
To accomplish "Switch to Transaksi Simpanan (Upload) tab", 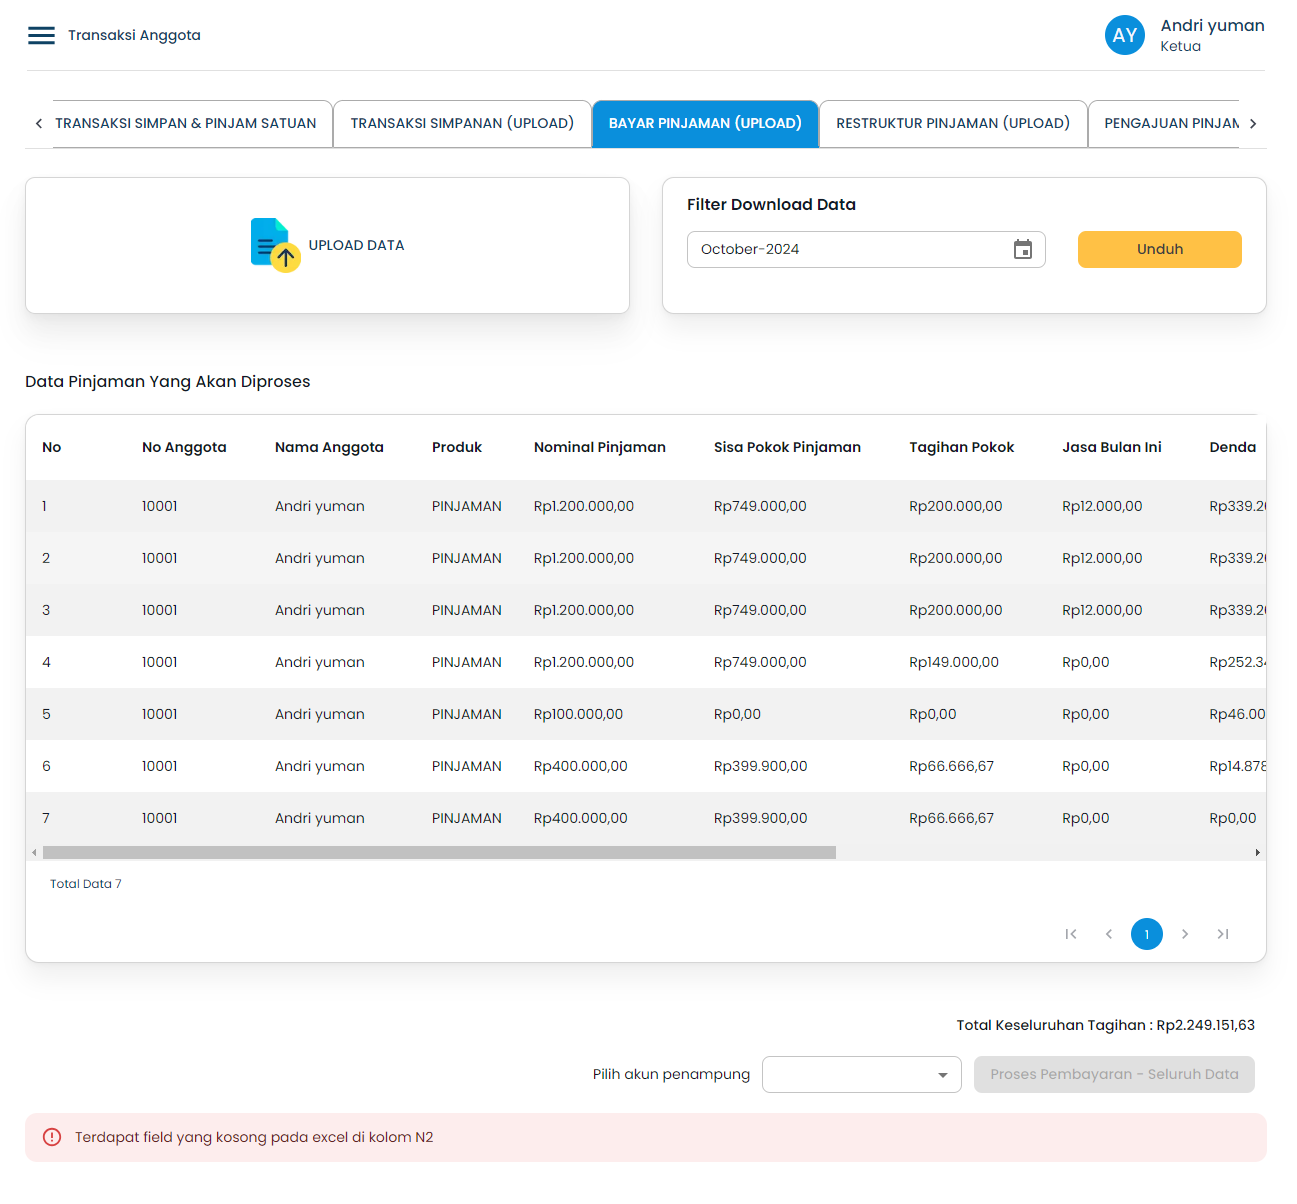I will [462, 124].
